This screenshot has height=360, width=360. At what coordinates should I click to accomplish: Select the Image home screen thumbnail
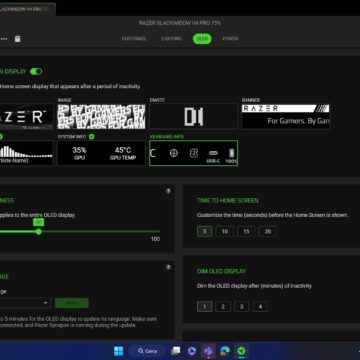pos(101,116)
